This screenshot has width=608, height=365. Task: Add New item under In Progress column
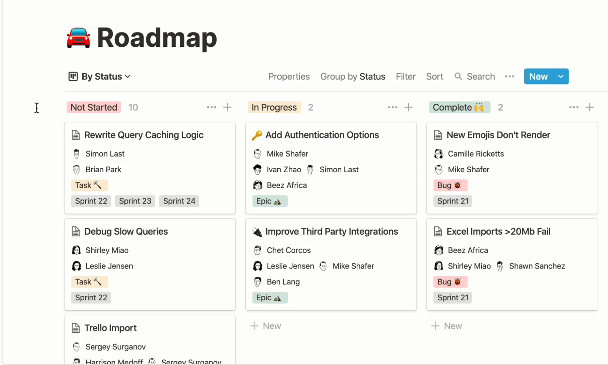pos(266,326)
